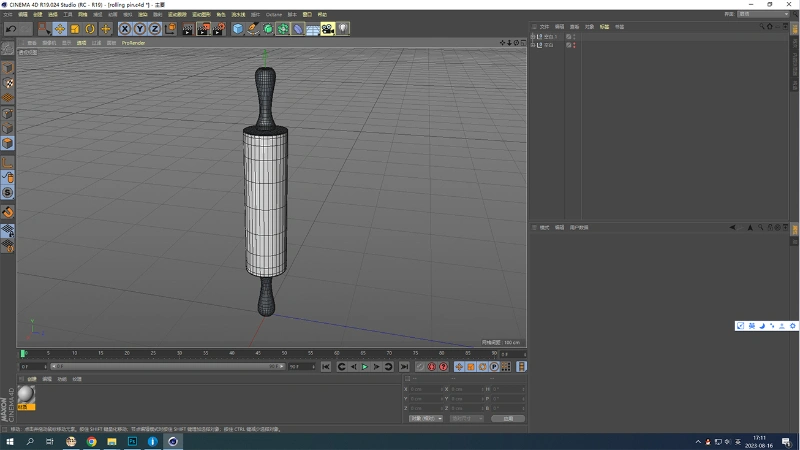Play animation forwards green button
The height and width of the screenshot is (450, 800).
[365, 367]
